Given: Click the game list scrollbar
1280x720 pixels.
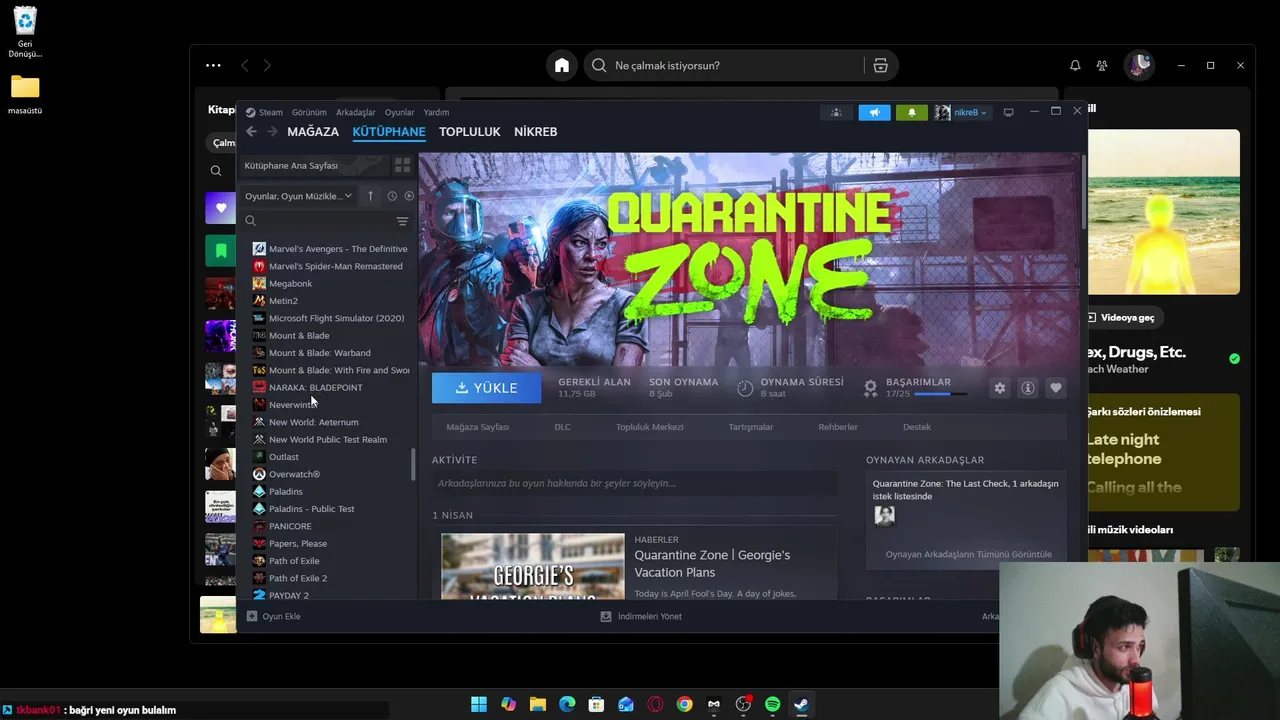Looking at the screenshot, I should (x=413, y=464).
